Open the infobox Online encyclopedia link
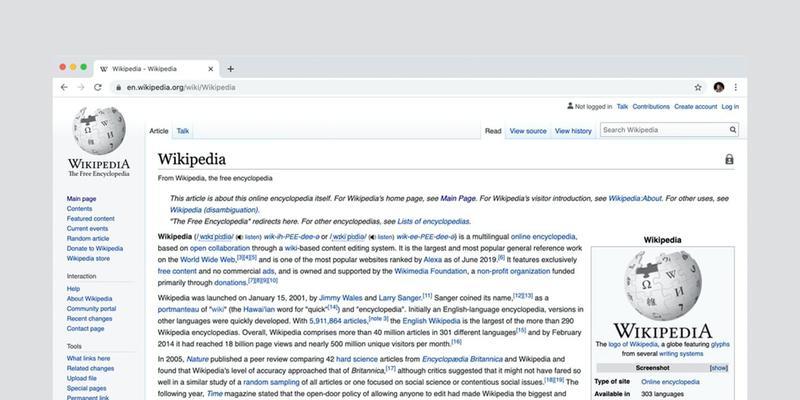 tap(670, 382)
